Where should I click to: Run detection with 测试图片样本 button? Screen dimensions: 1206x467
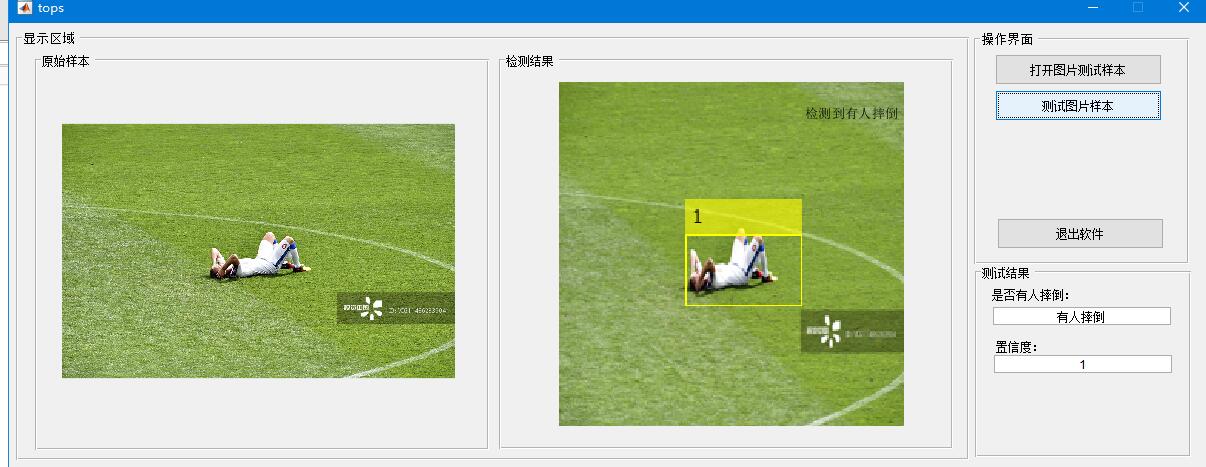pyautogui.click(x=1078, y=106)
